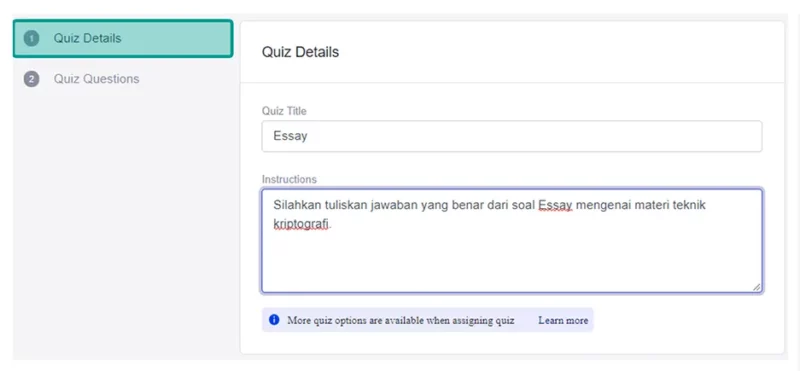800x371 pixels.
Task: Click the Instructions textarea resize grip
Action: (x=757, y=287)
